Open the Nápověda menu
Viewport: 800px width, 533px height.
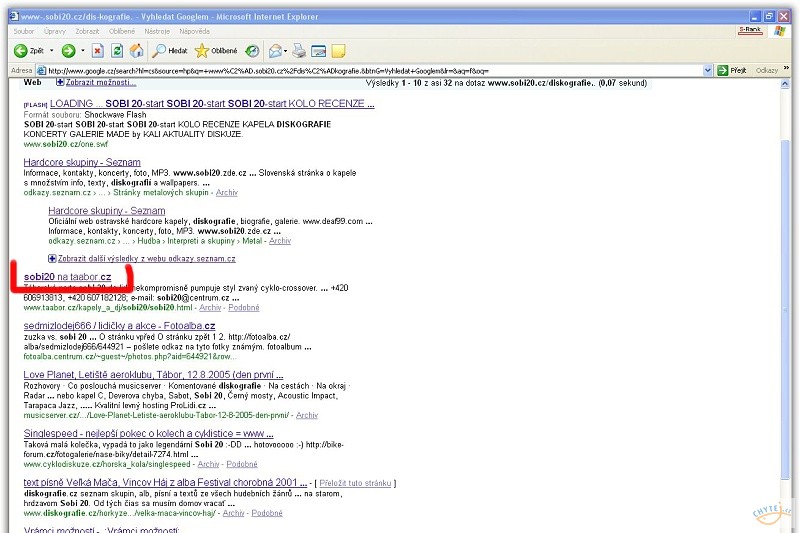coord(194,31)
